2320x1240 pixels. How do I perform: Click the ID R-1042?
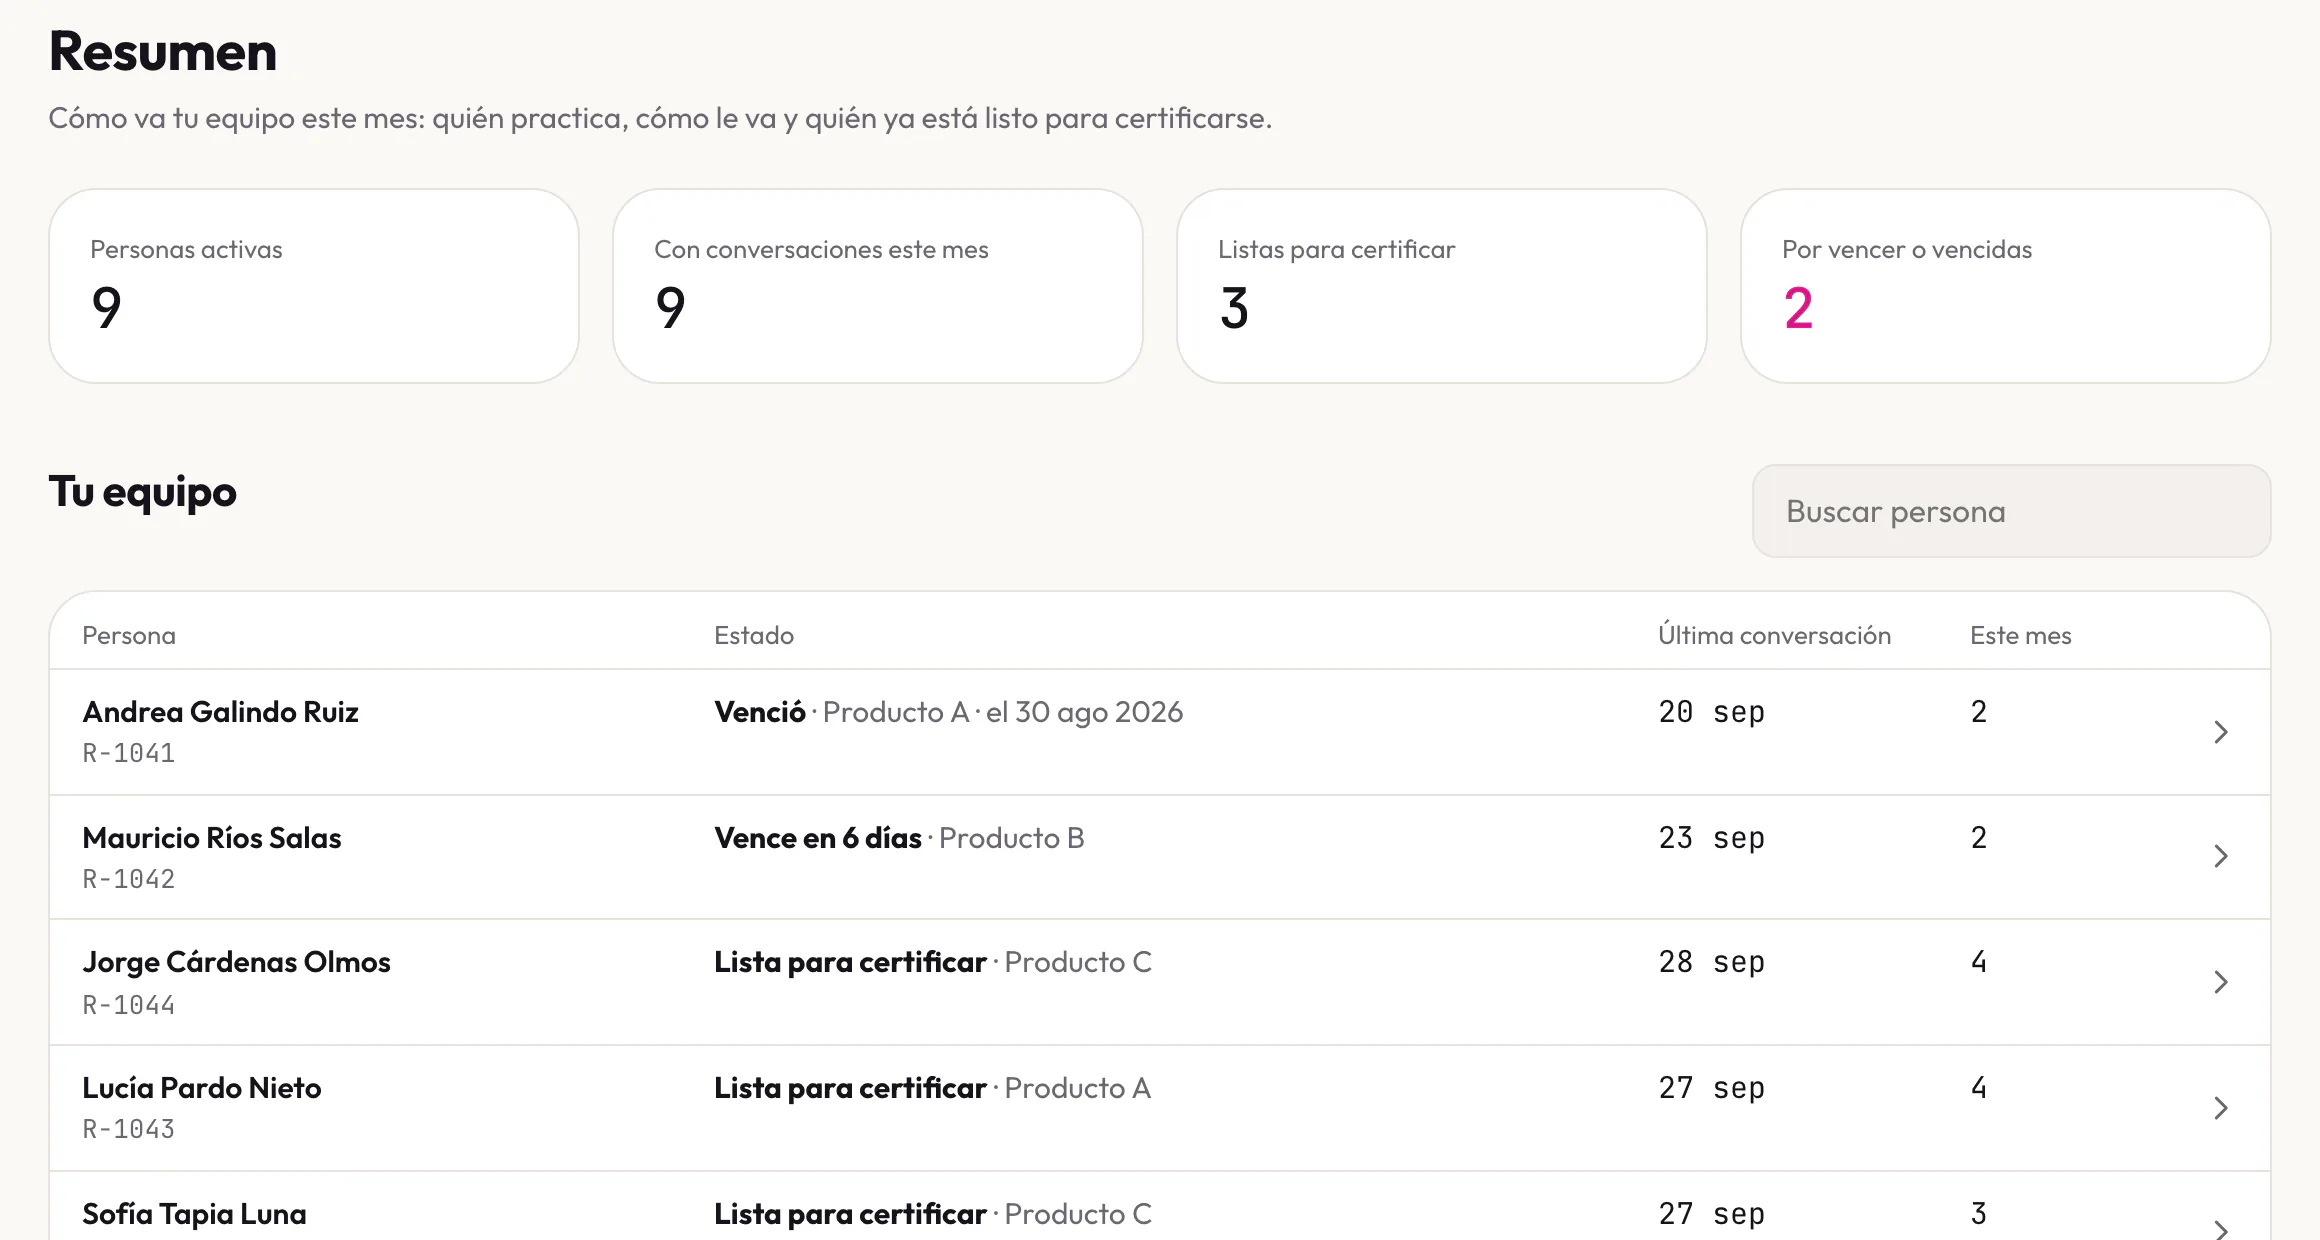tap(129, 879)
